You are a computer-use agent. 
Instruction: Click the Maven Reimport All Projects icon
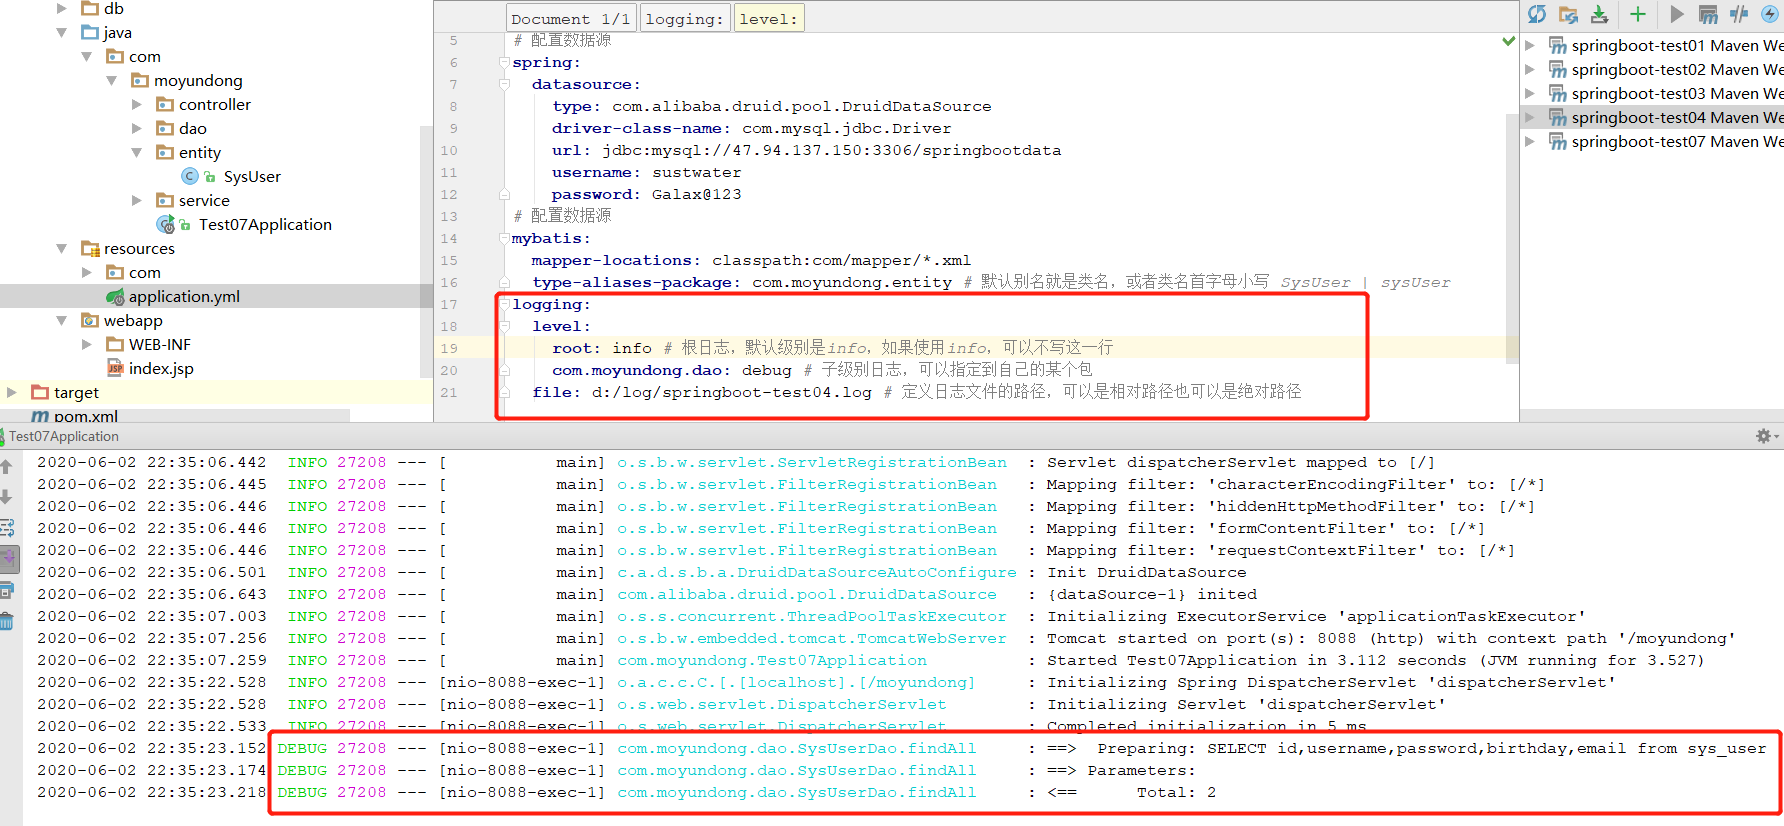tap(1537, 14)
